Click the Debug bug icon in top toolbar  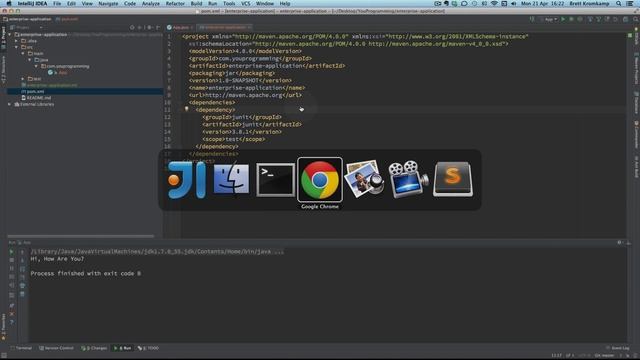coord(571,19)
